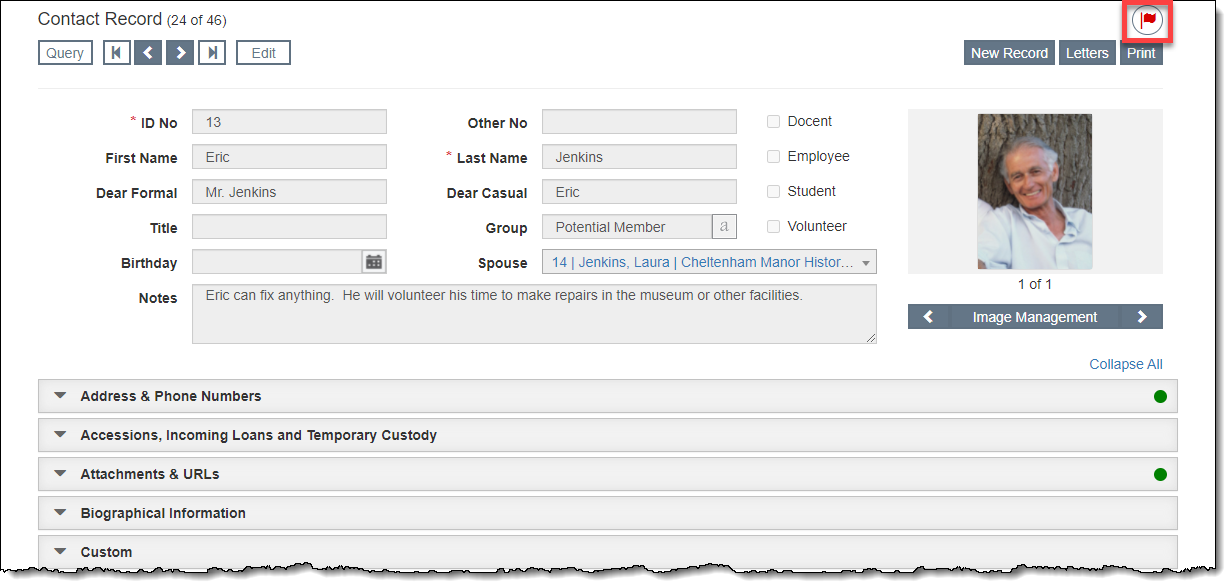
Task: Go to the previous contact record
Action: pos(148,53)
